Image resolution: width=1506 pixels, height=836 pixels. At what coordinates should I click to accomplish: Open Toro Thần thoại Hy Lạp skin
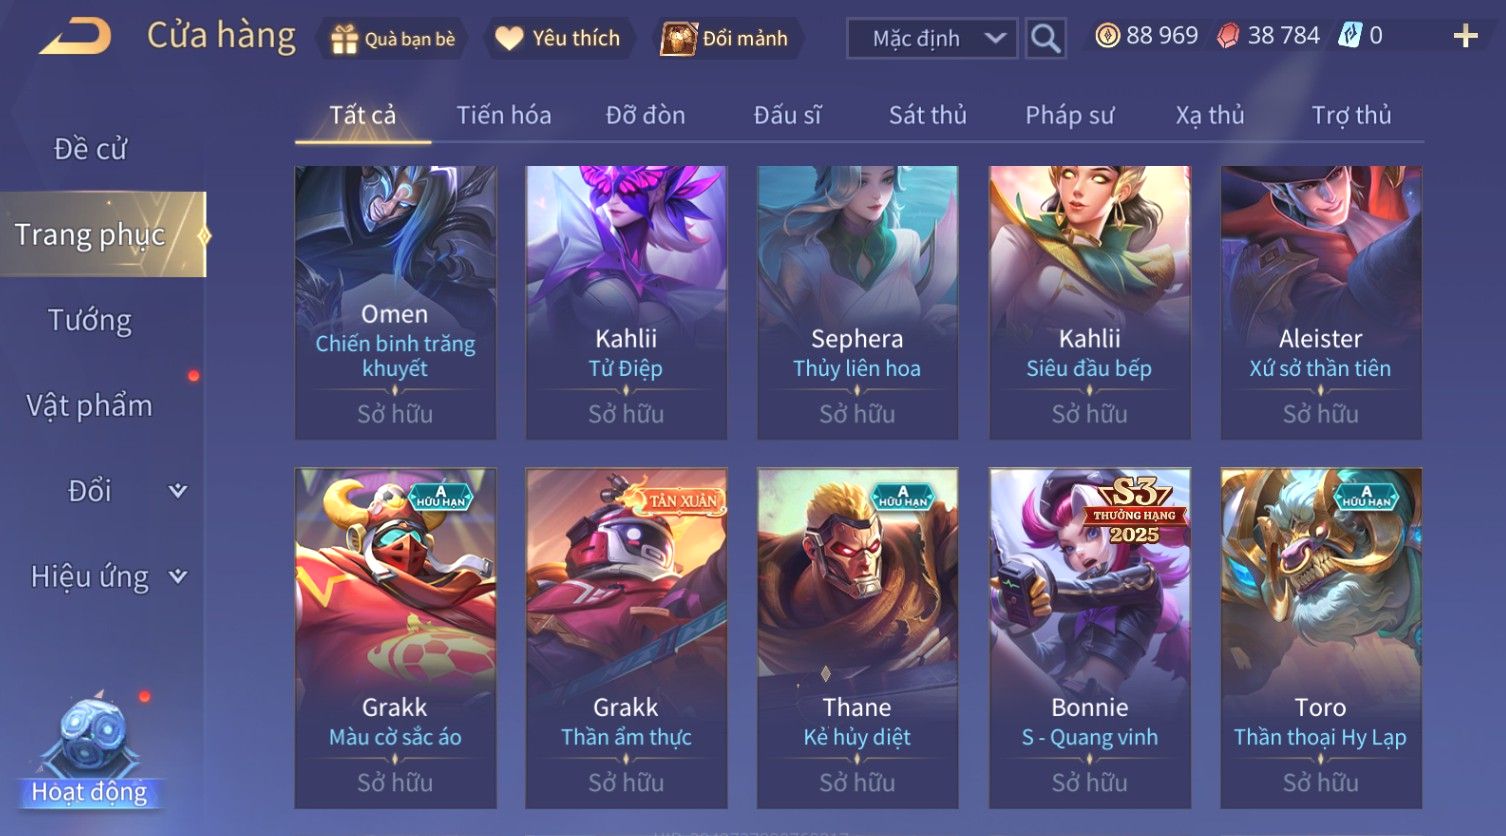pyautogui.click(x=1321, y=638)
